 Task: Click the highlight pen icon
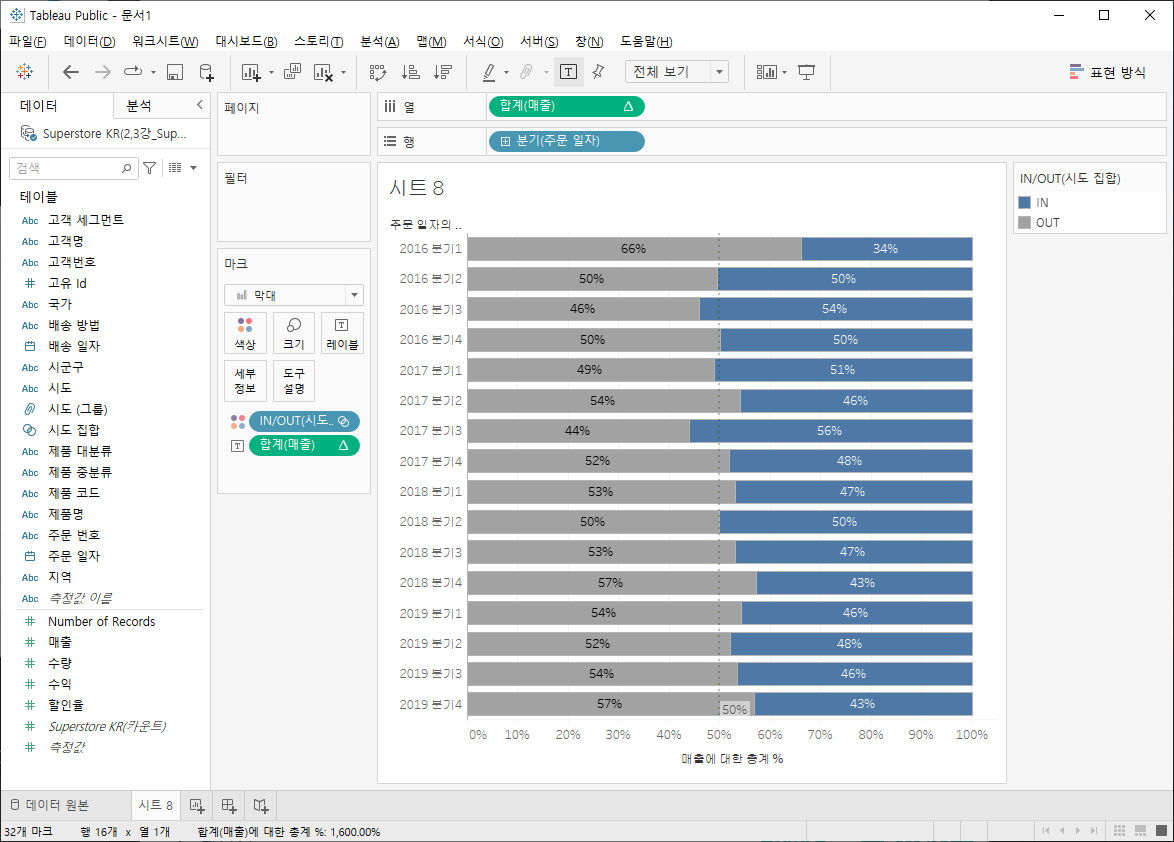tap(489, 72)
